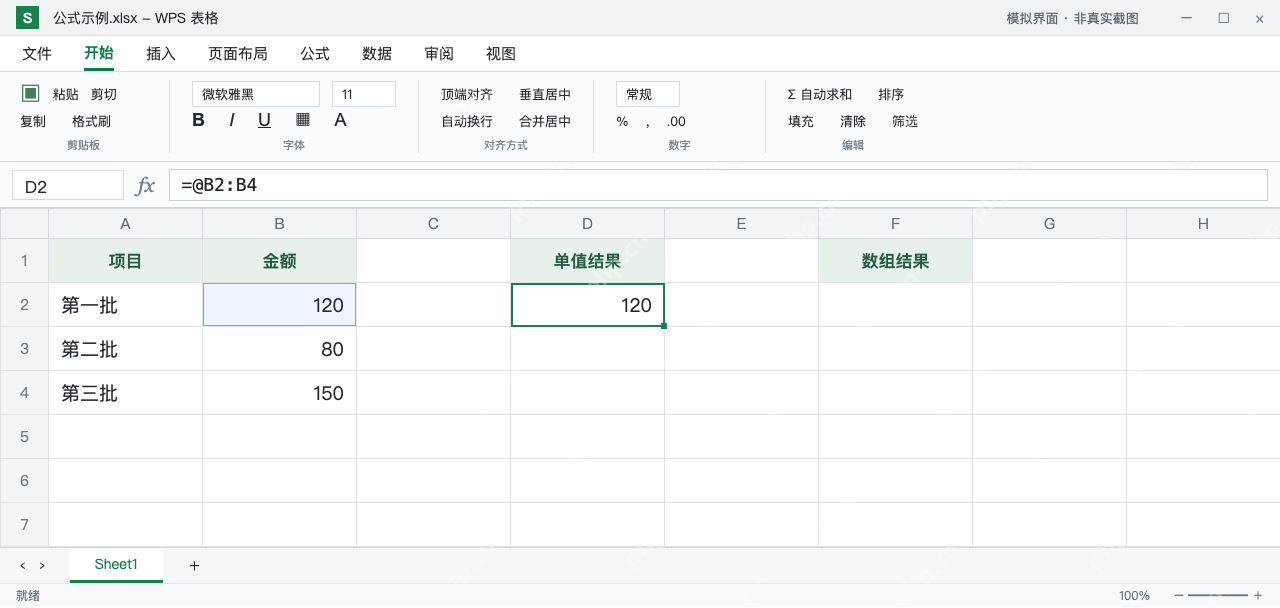Activate the 格式刷 format painter

click(91, 121)
